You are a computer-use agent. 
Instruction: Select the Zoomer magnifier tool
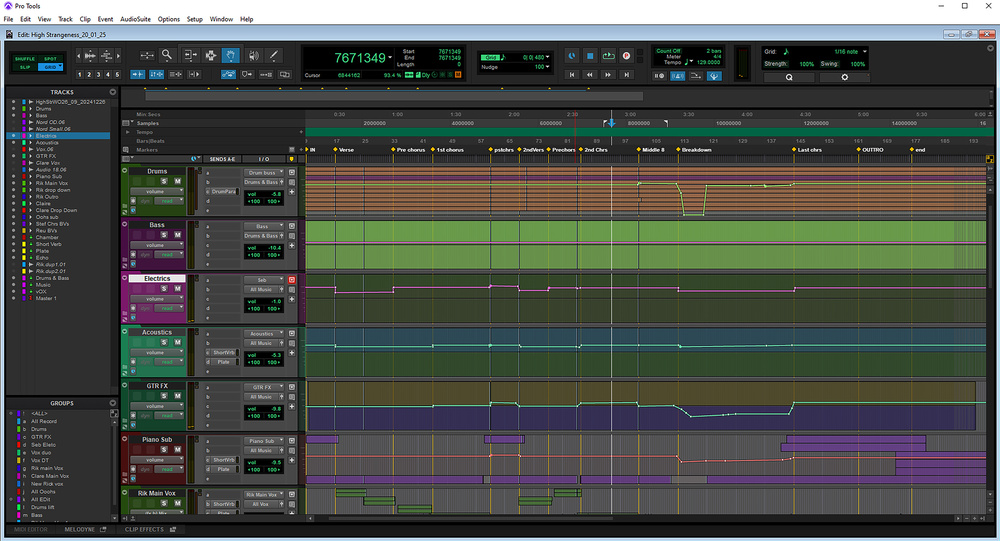pyautogui.click(x=168, y=55)
